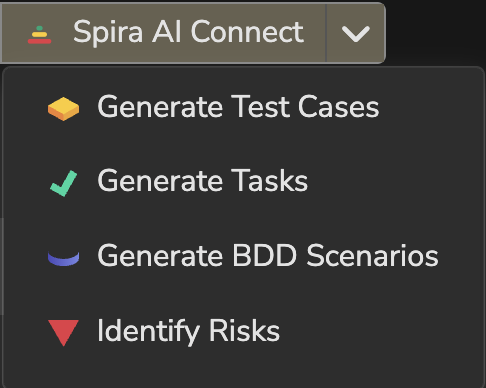486x388 pixels.
Task: Click the green checkmark Tasks icon
Action: (63, 183)
